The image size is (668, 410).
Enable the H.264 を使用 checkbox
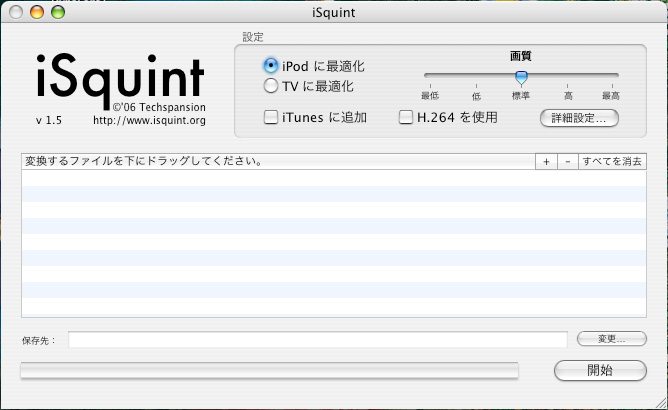tap(406, 117)
